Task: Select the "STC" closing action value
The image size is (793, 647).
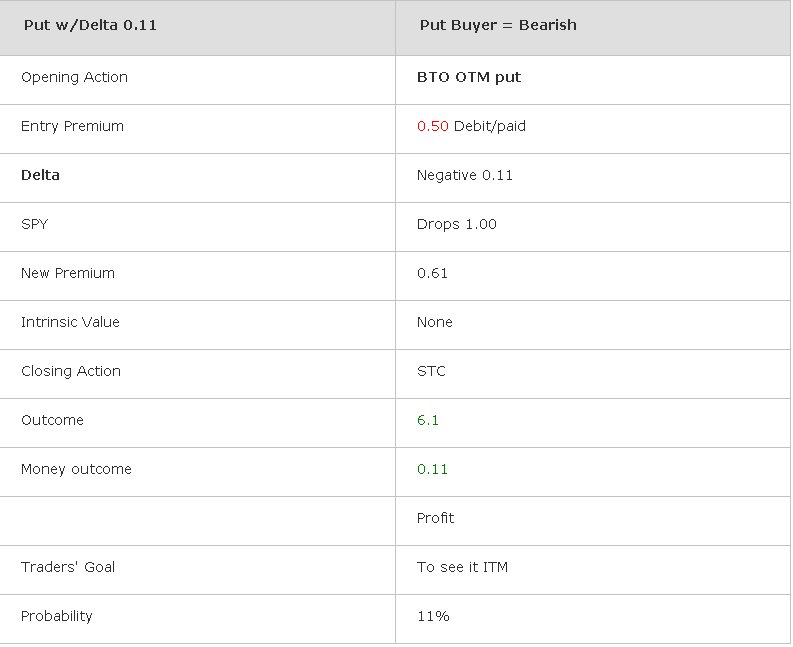Action: coord(431,371)
